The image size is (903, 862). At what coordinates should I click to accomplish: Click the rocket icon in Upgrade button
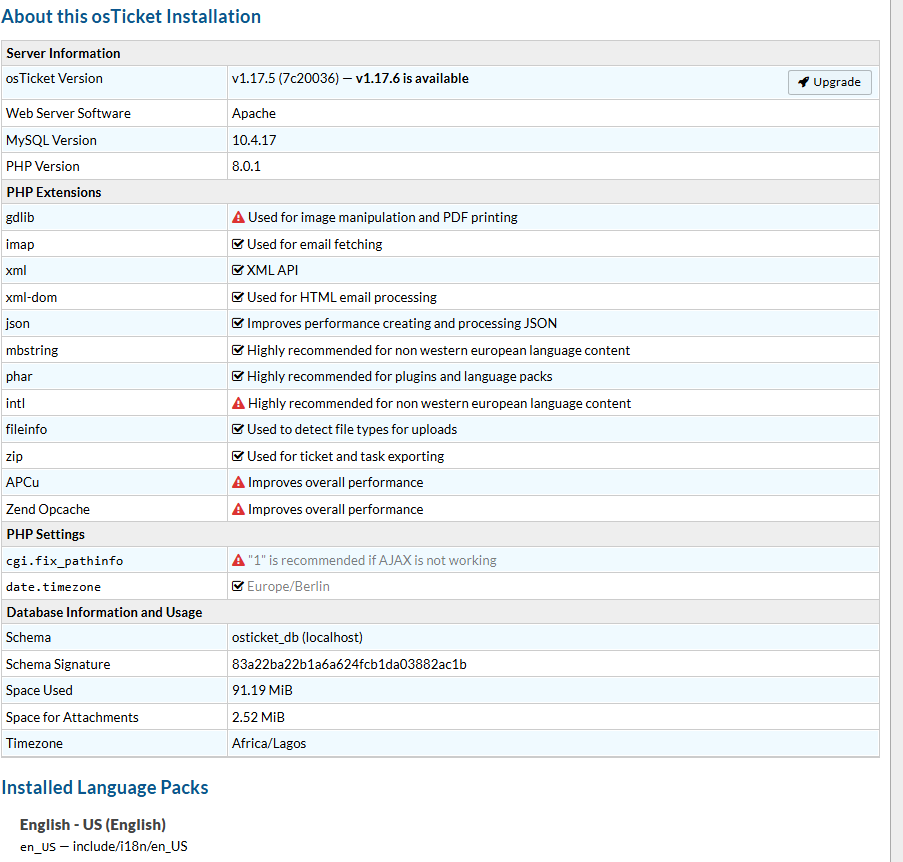coord(803,82)
